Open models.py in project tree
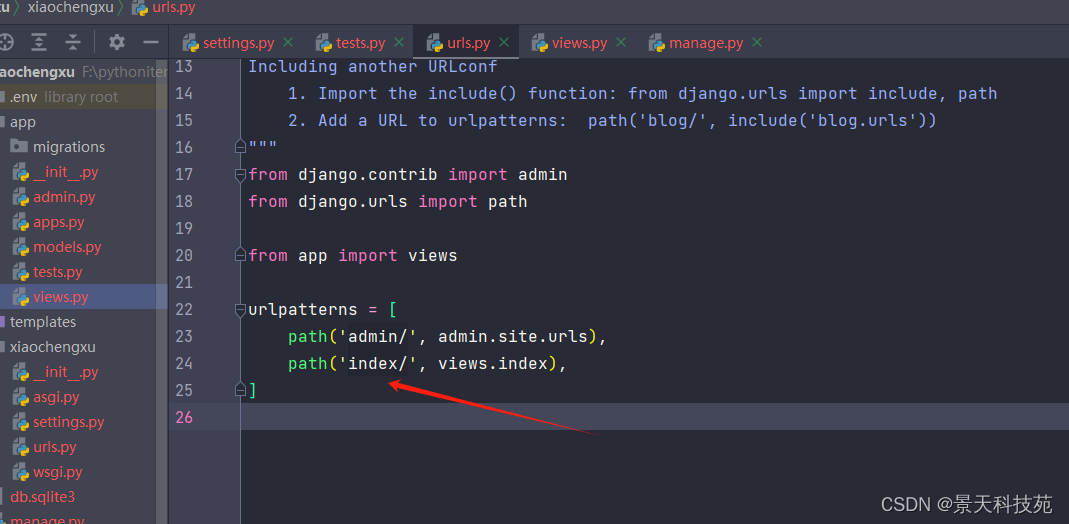 67,247
